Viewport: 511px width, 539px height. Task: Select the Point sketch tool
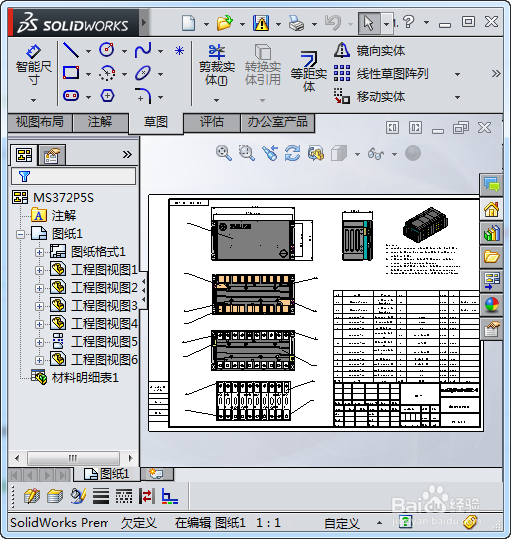coord(179,51)
